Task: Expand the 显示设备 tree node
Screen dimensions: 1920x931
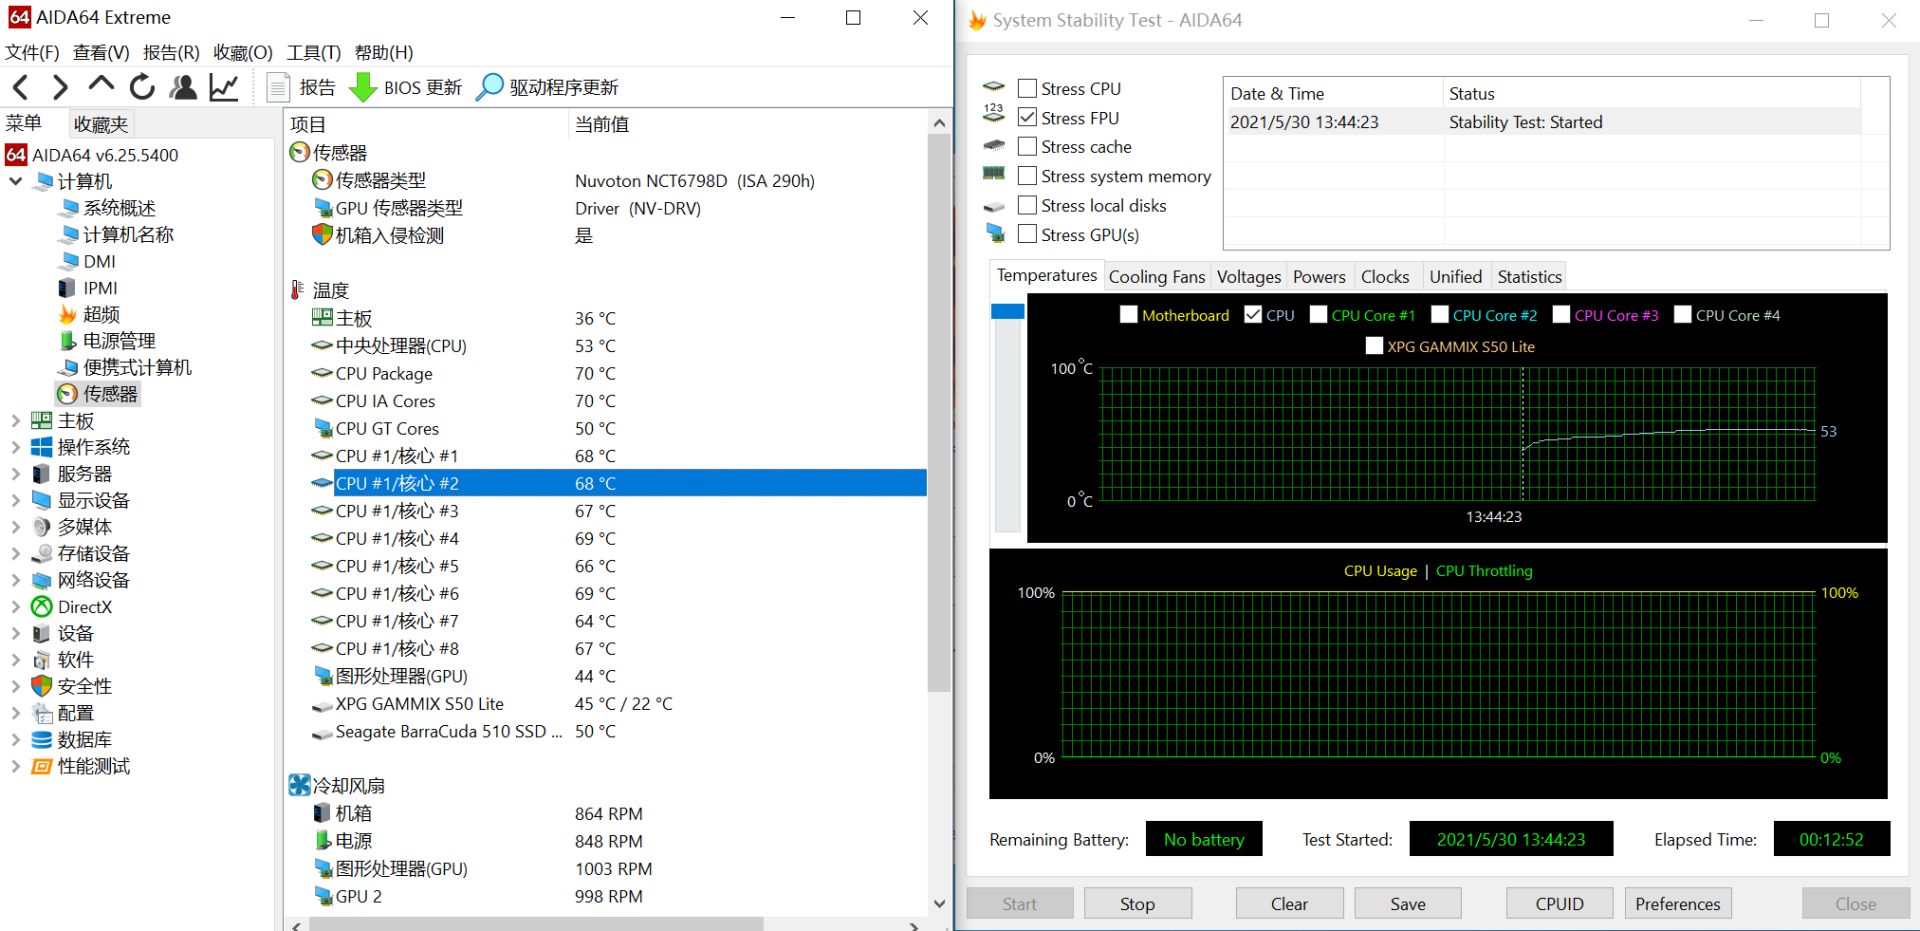Action: point(16,500)
